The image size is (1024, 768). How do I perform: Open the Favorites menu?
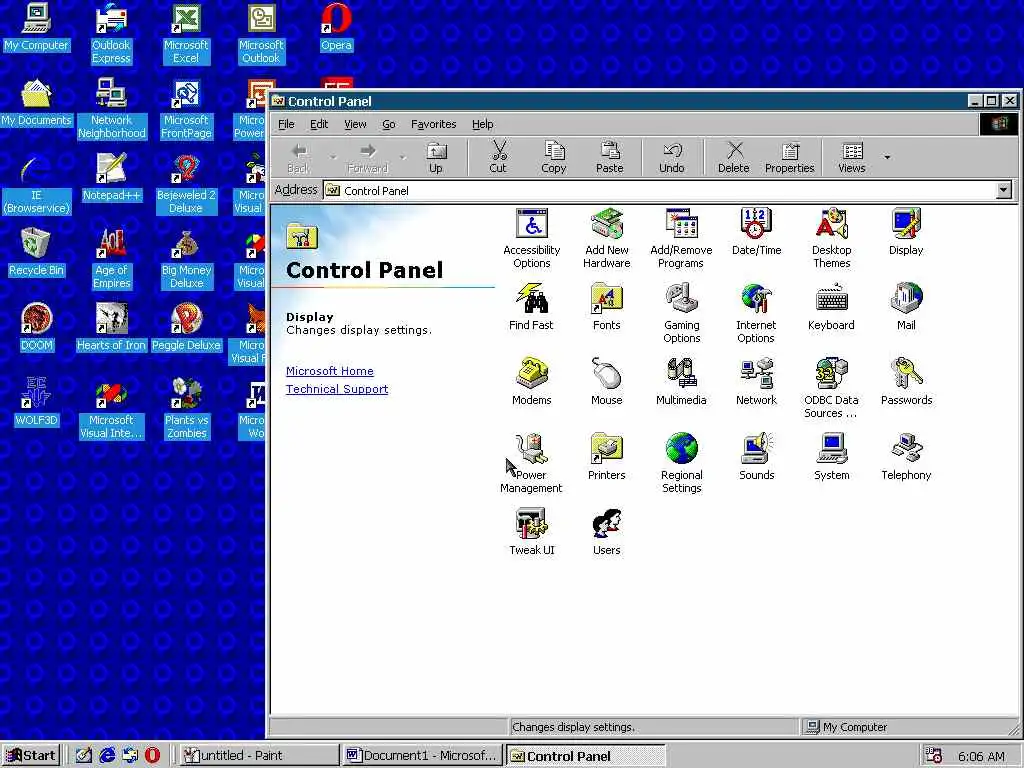434,124
